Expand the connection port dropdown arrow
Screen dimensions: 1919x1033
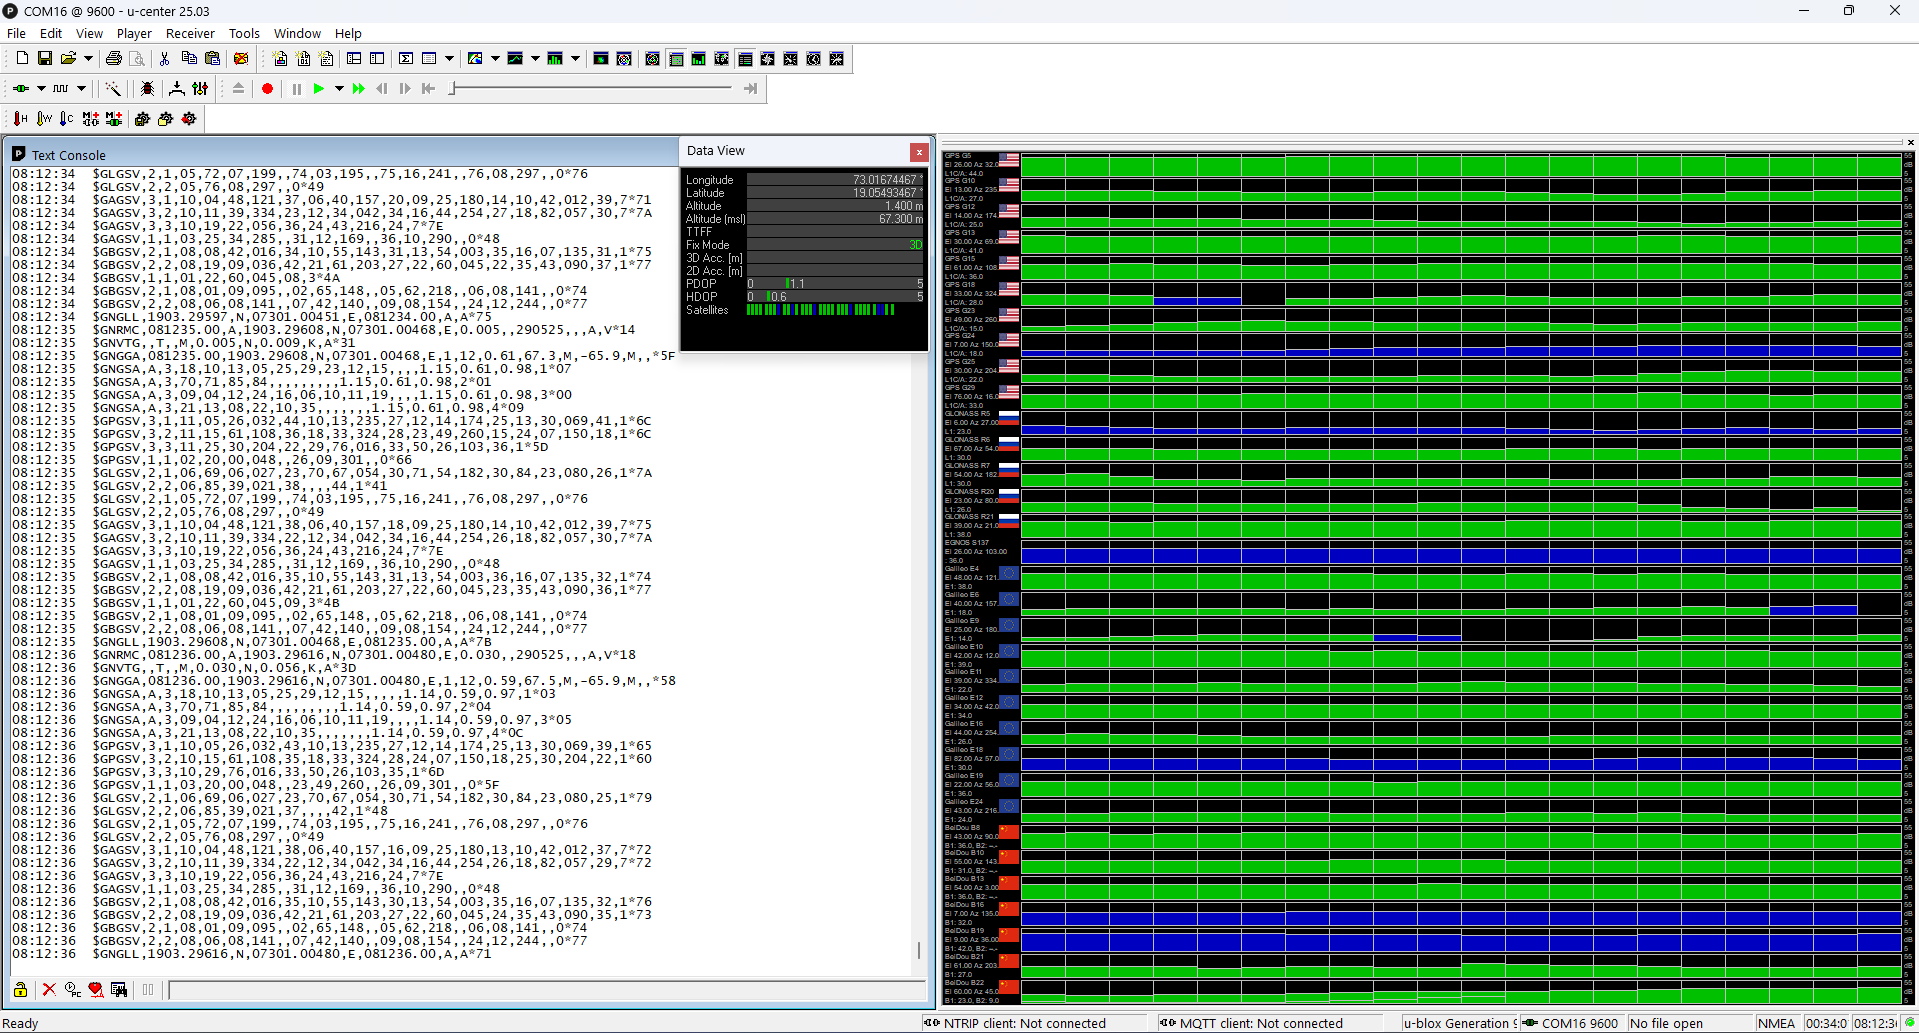[41, 89]
